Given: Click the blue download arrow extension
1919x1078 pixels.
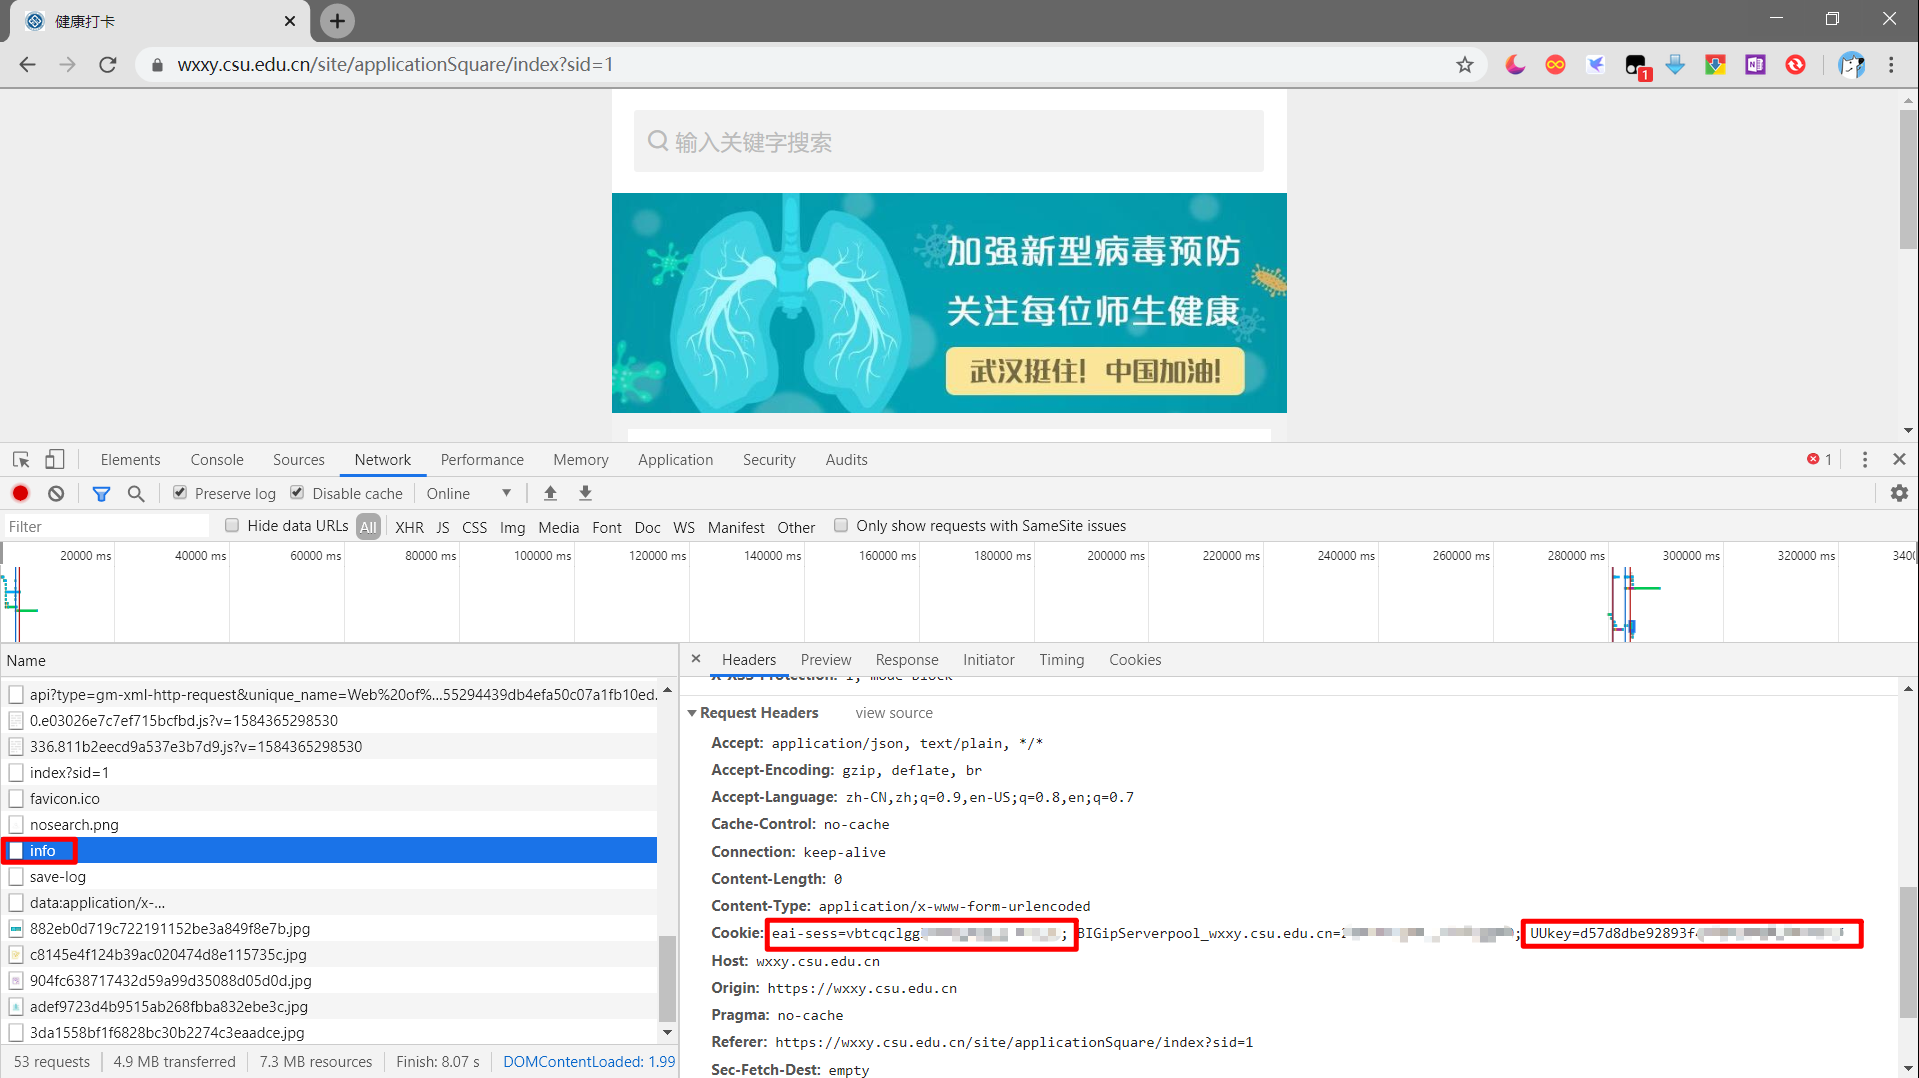Looking at the screenshot, I should pyautogui.click(x=1675, y=65).
